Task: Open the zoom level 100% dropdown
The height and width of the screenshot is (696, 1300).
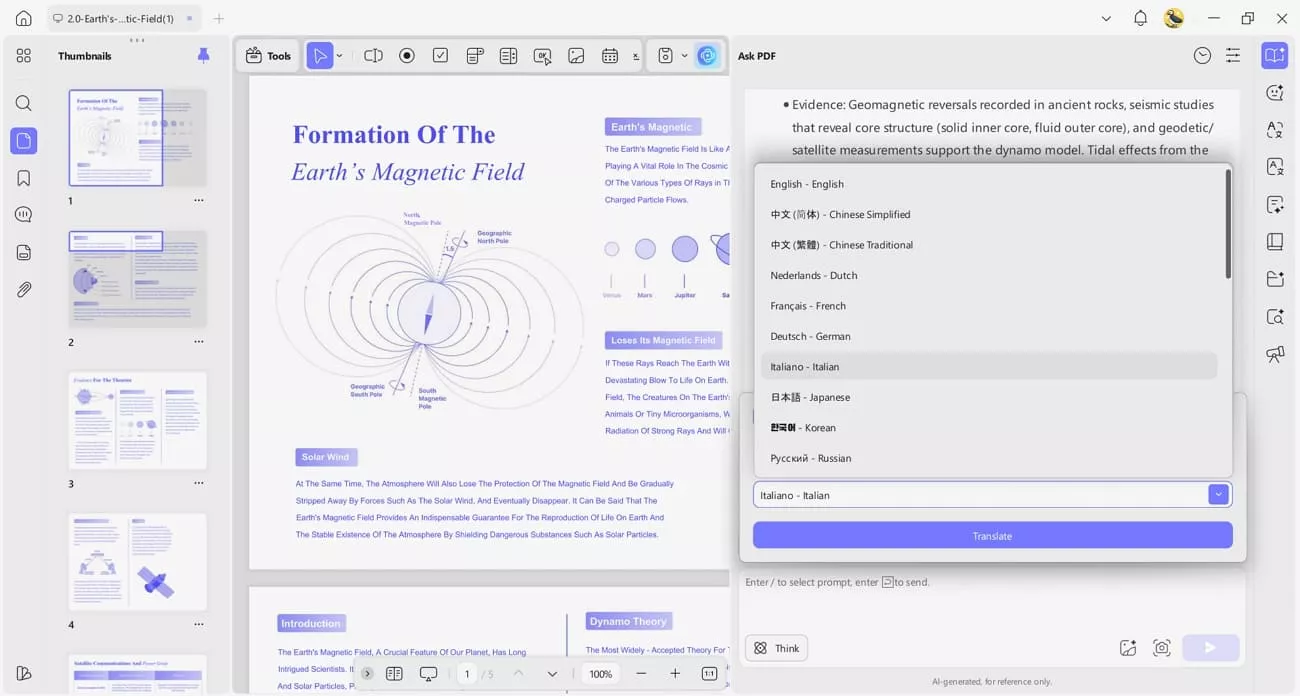Action: click(x=600, y=674)
